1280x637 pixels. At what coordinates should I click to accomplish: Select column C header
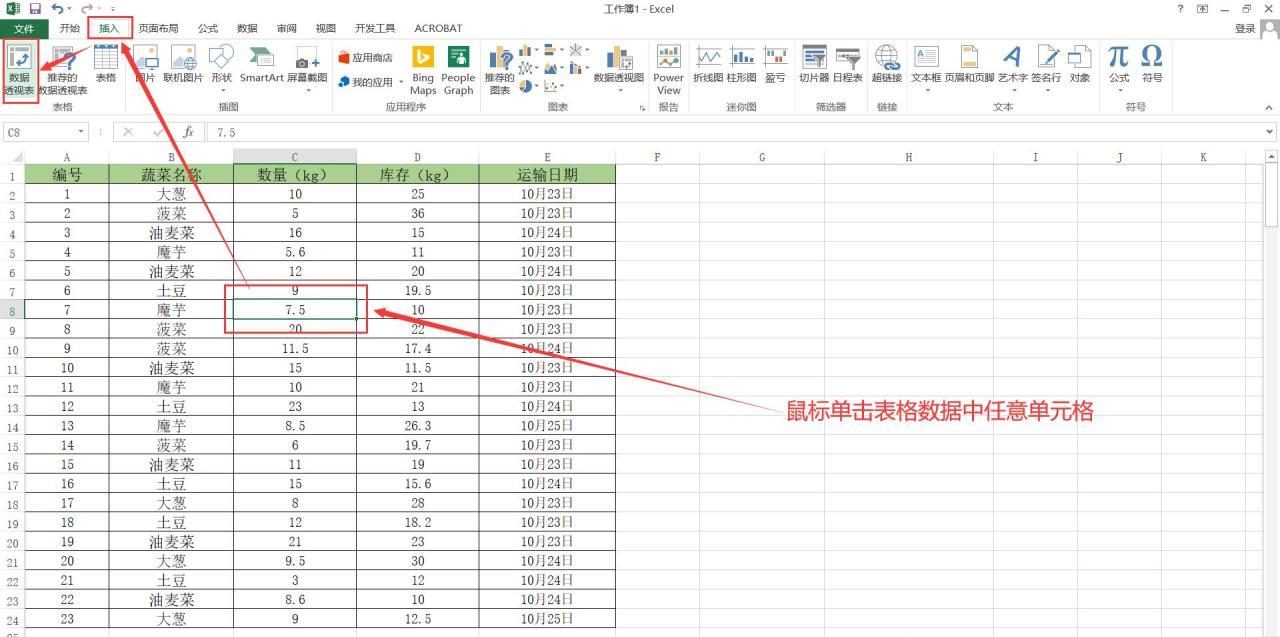coord(295,157)
